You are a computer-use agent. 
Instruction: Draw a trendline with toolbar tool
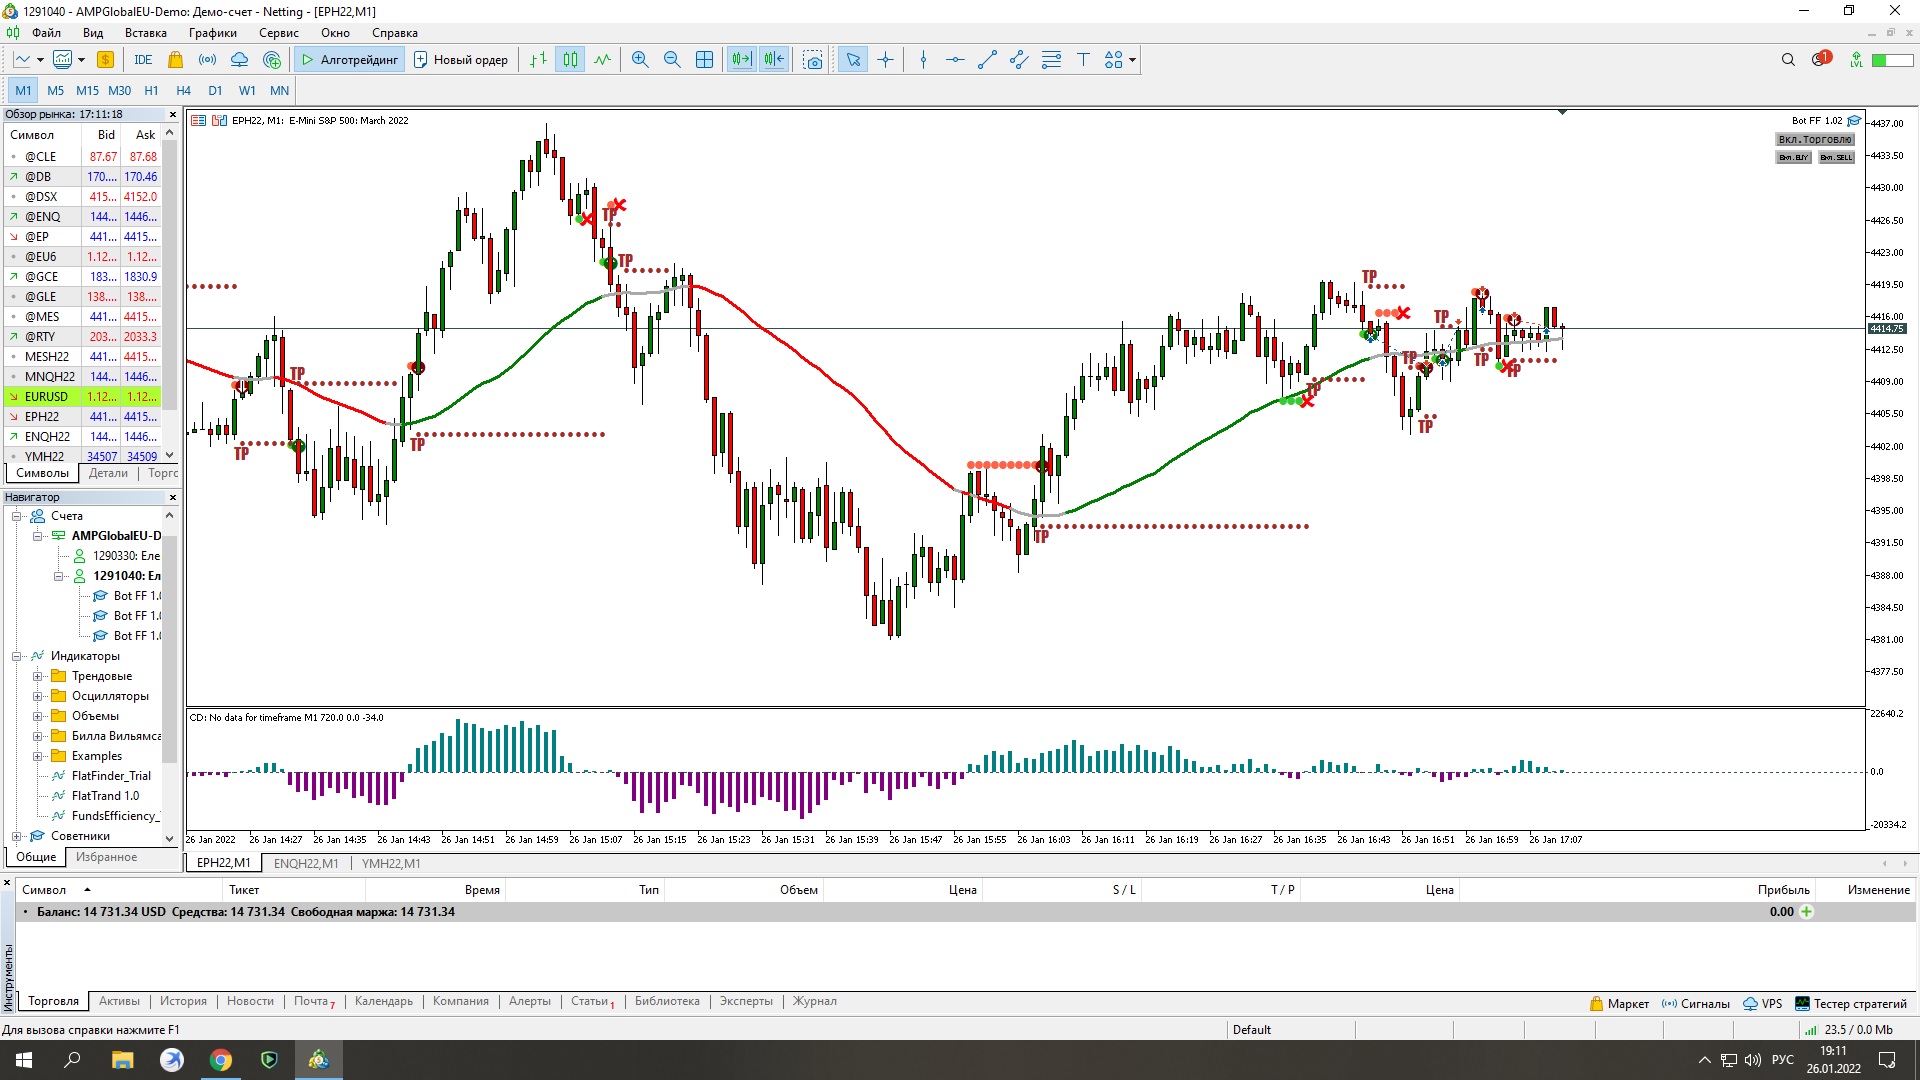(x=987, y=60)
